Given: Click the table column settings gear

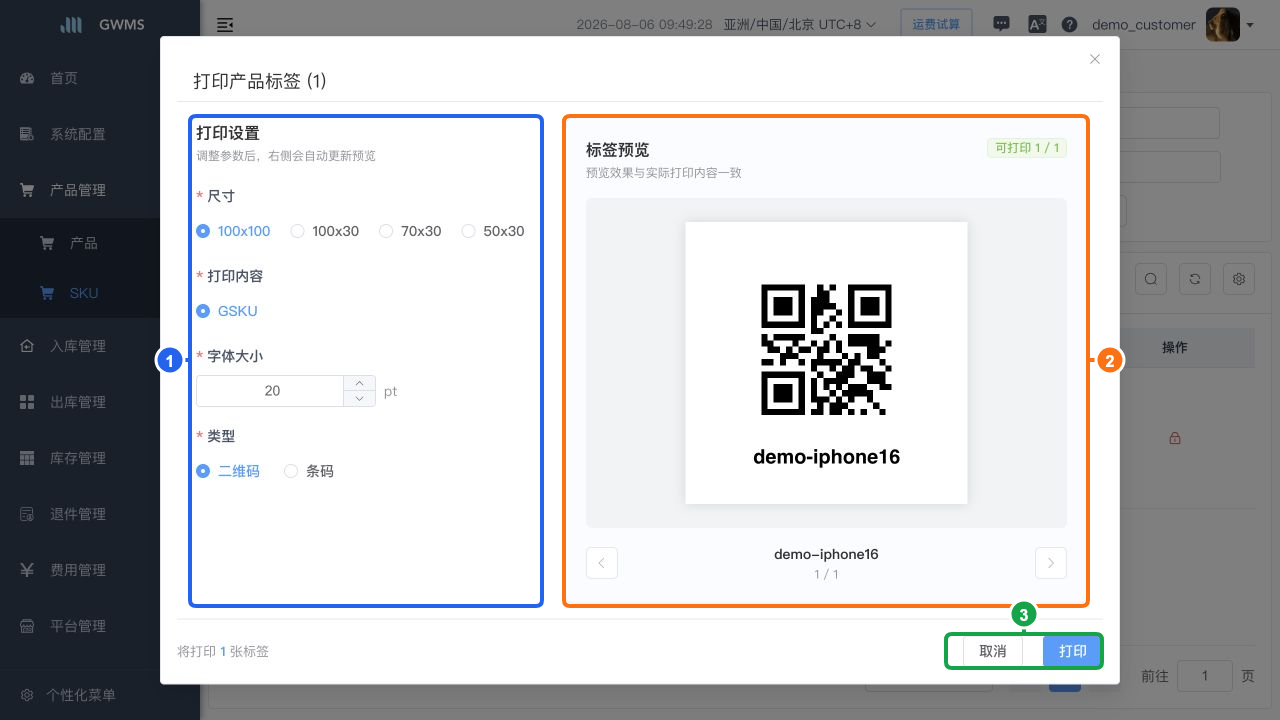Looking at the screenshot, I should pos(1239,279).
